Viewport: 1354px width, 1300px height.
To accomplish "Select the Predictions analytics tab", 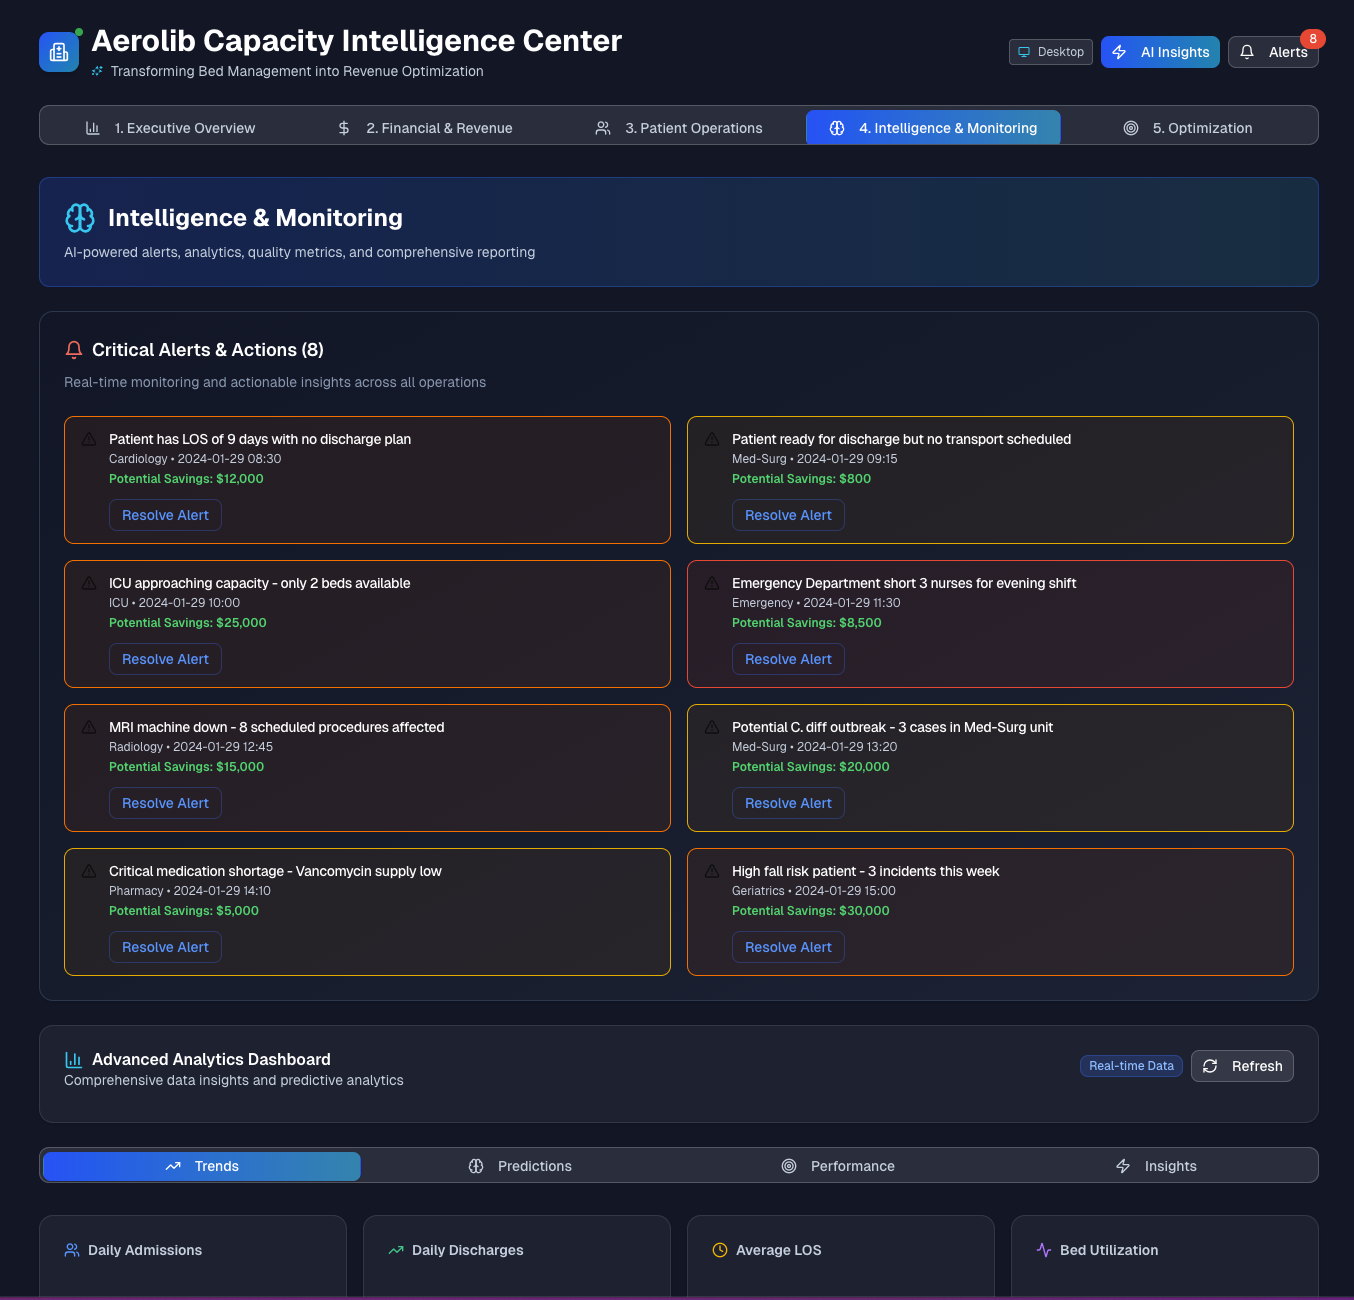I will [534, 1166].
